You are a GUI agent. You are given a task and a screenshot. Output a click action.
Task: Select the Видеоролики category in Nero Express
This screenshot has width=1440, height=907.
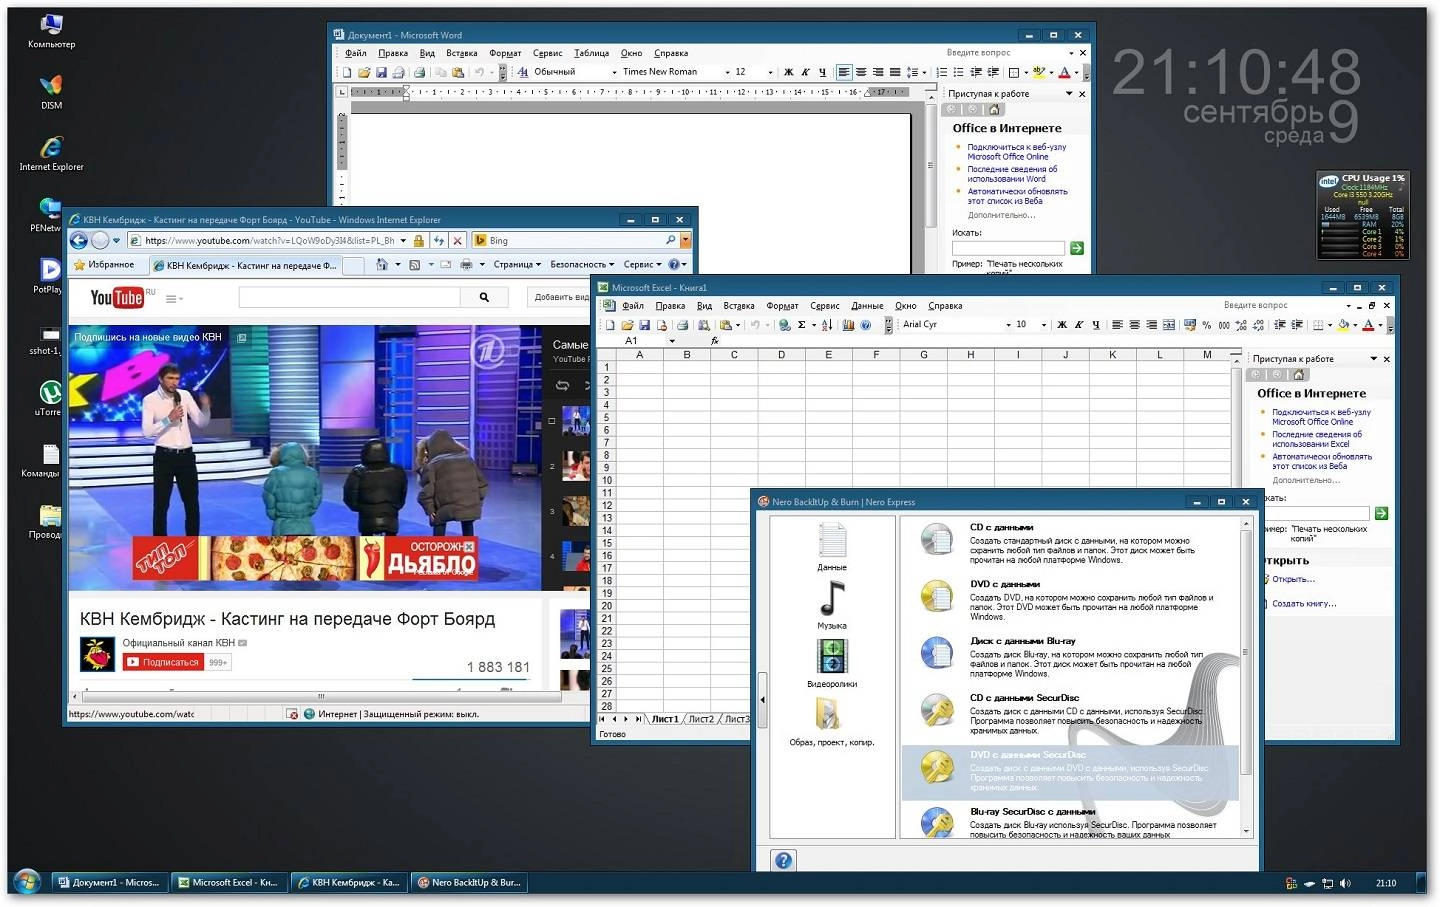click(x=832, y=662)
